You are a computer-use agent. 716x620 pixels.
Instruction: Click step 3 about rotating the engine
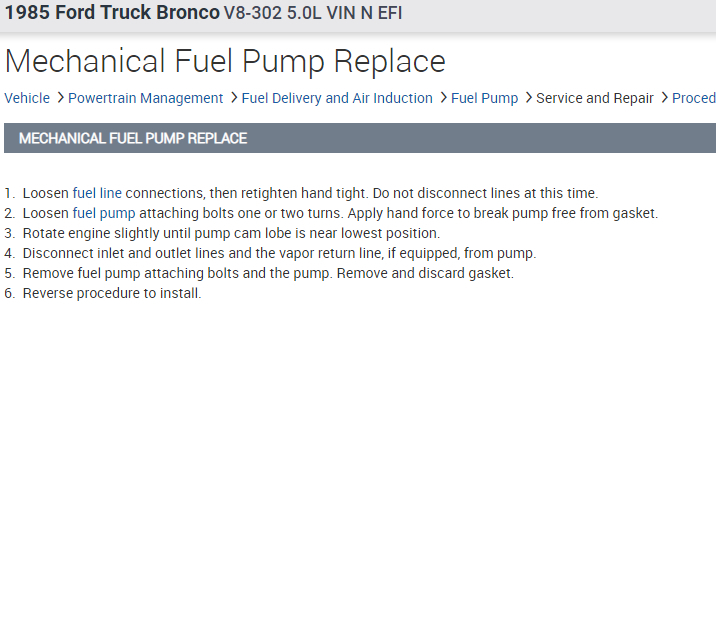230,233
